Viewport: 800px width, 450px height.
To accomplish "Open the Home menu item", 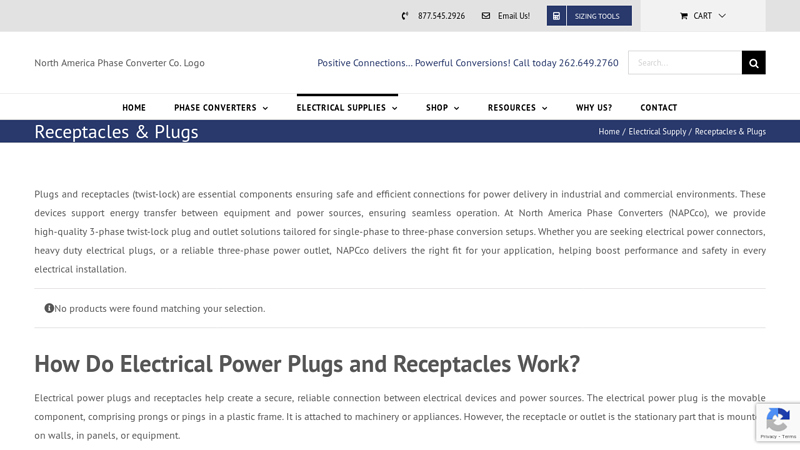I will pyautogui.click(x=134, y=108).
